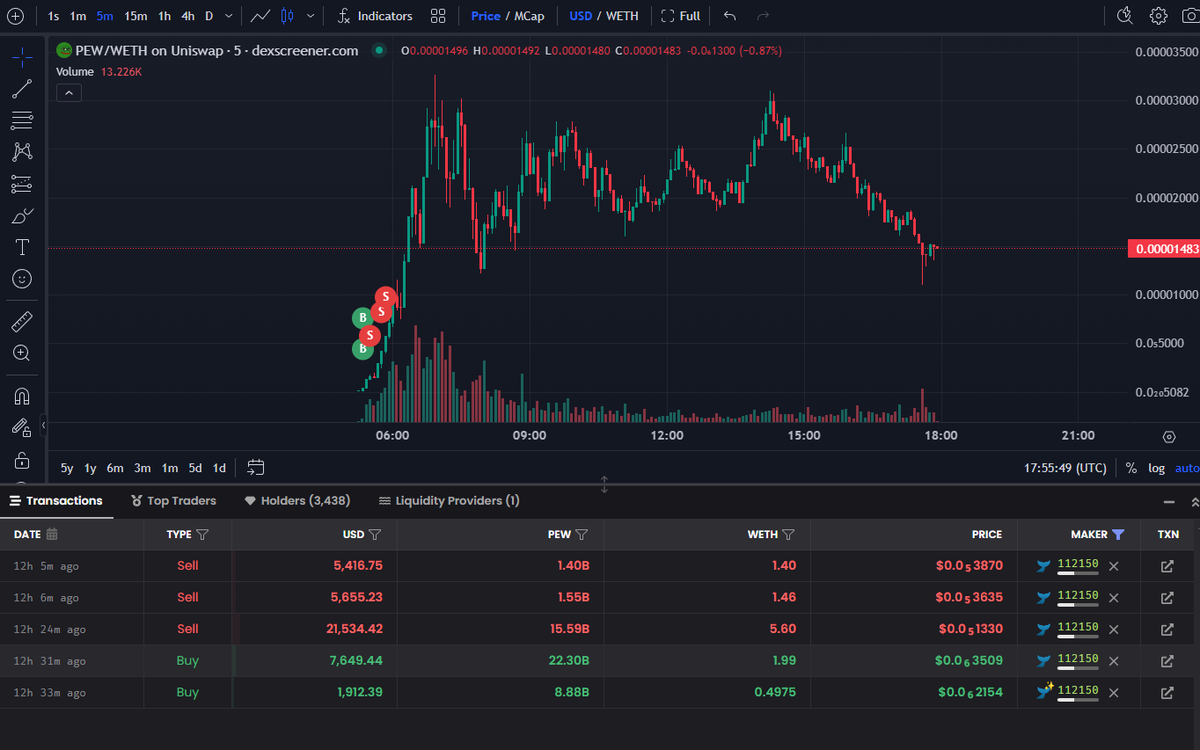Toggle quote currency to WETH
This screenshot has width=1200, height=750.
click(622, 16)
